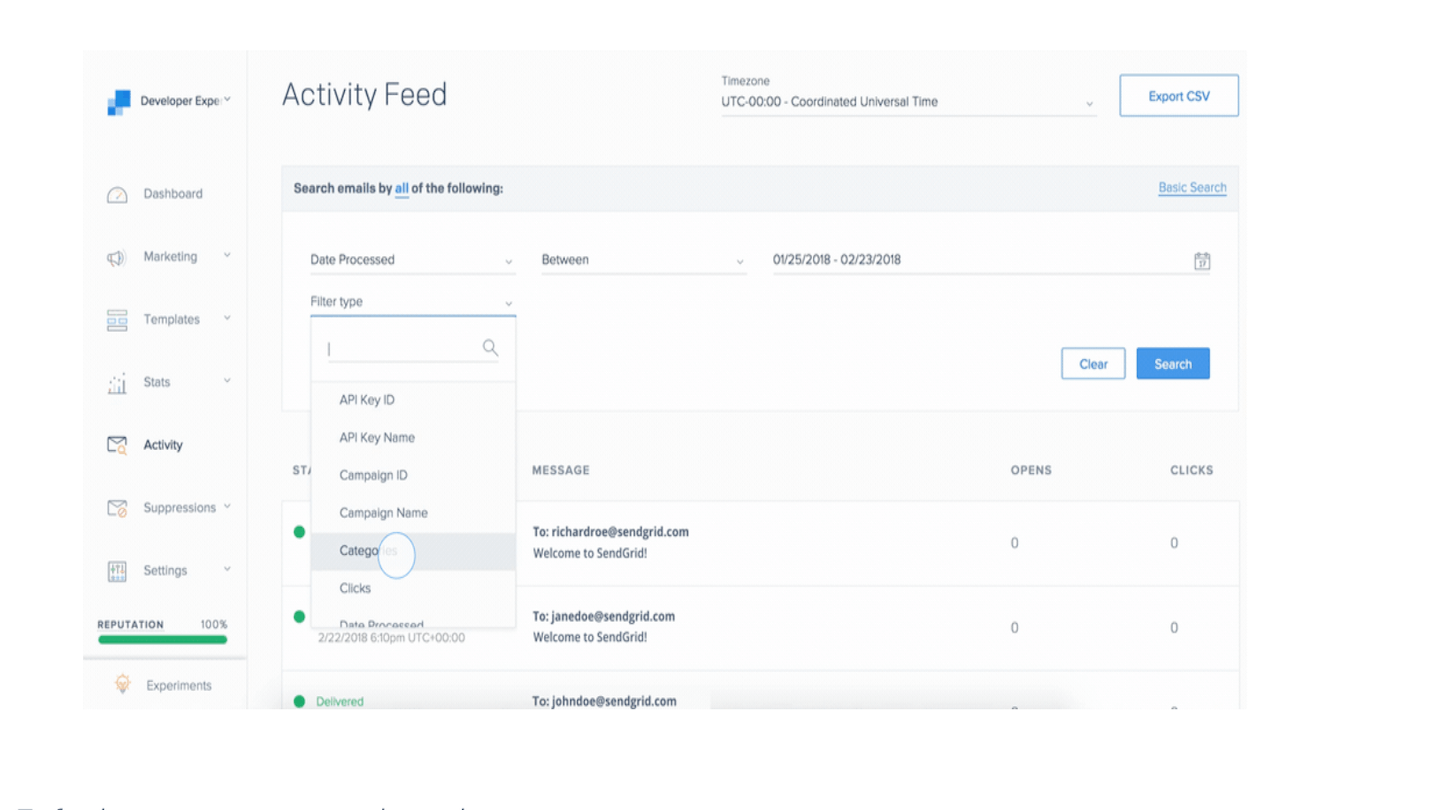Click the Settings sliders icon
Viewport: 1440px width, 810px height.
point(117,571)
